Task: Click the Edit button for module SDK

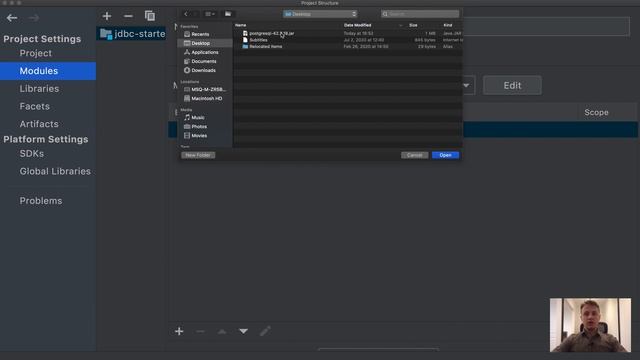Action: [512, 85]
